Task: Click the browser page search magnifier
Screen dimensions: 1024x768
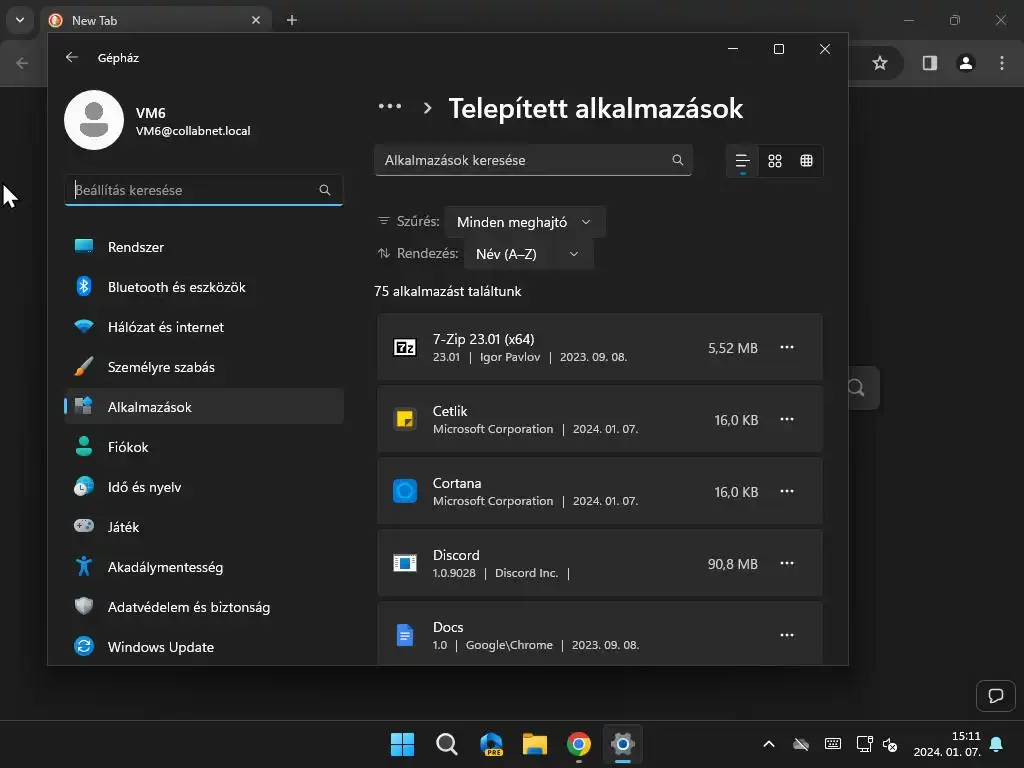Action: coord(857,388)
